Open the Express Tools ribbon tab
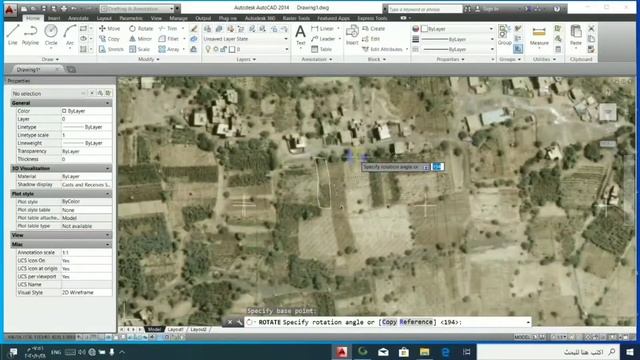Screen dimensions: 640x360 click(372, 18)
